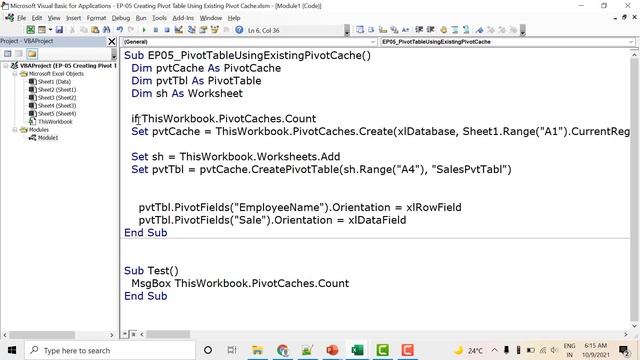Viewport: 640px width, 360px height.
Task: Collapse the Modules folder node
Action: click(15, 129)
